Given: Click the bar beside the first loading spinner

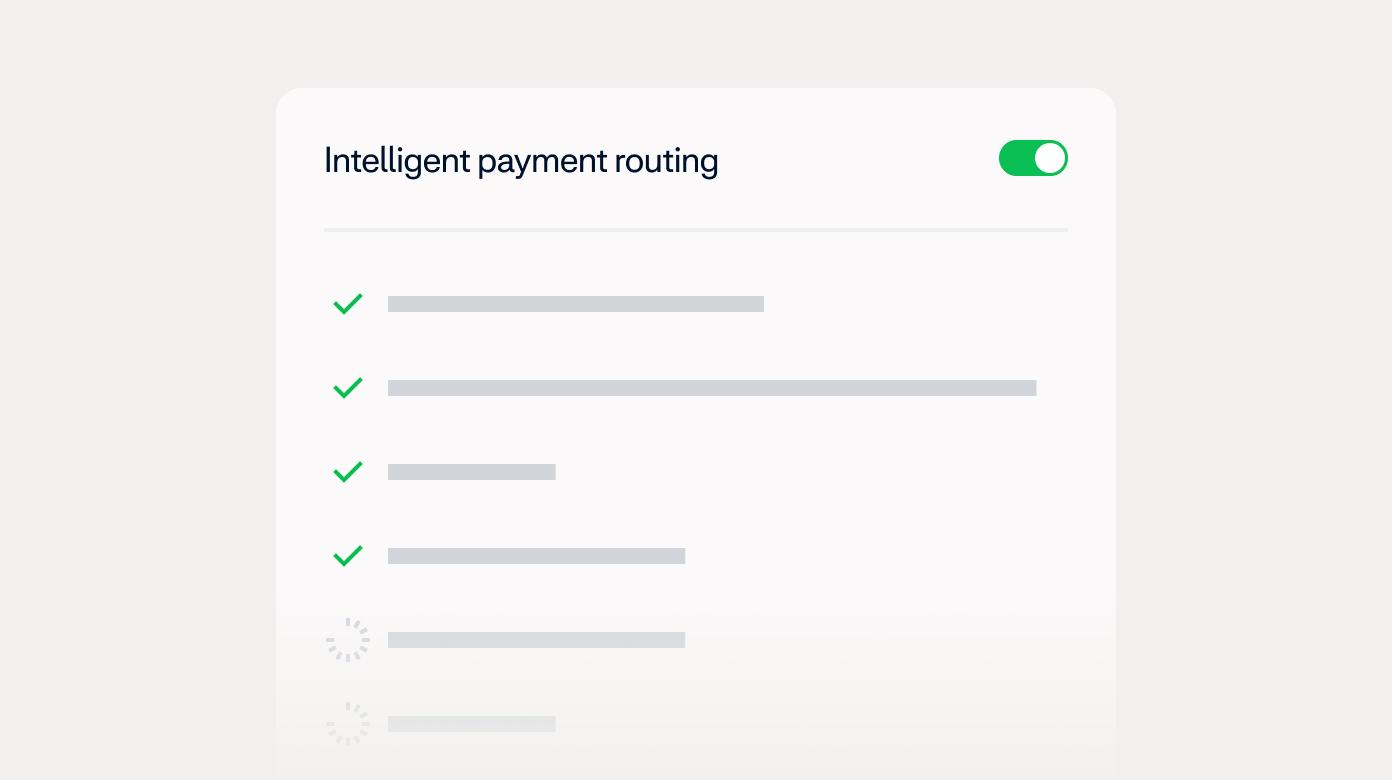Looking at the screenshot, I should click(536, 640).
